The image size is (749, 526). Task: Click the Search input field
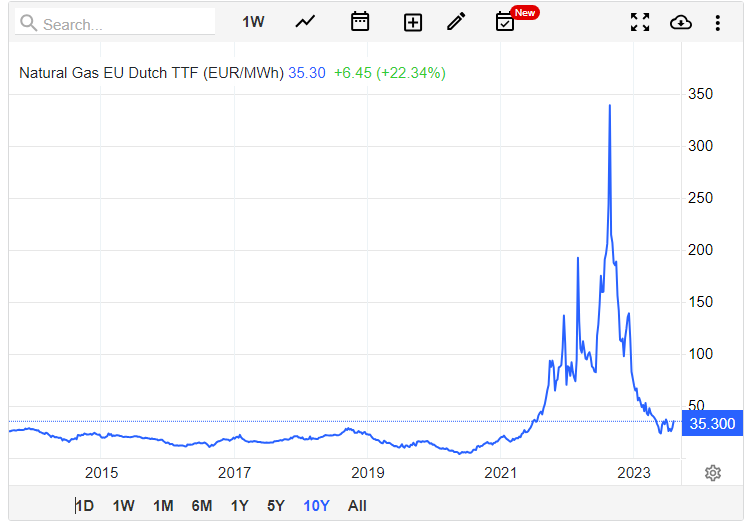[x=115, y=23]
